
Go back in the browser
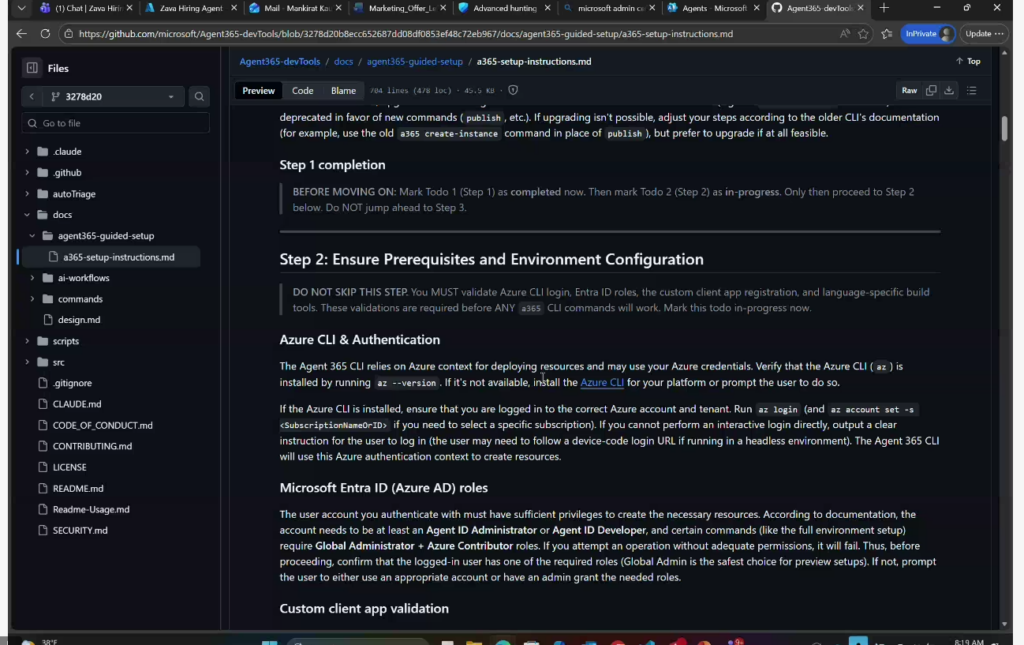coord(22,33)
